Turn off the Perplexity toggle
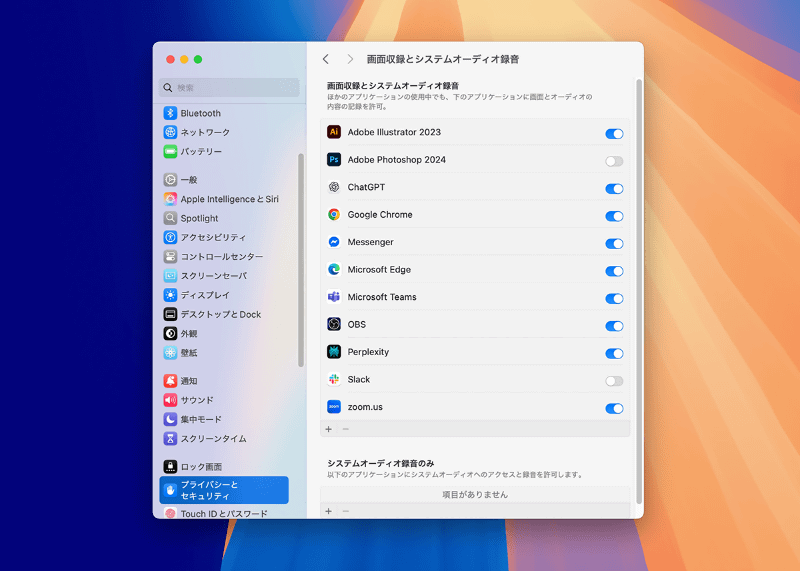 coord(614,354)
